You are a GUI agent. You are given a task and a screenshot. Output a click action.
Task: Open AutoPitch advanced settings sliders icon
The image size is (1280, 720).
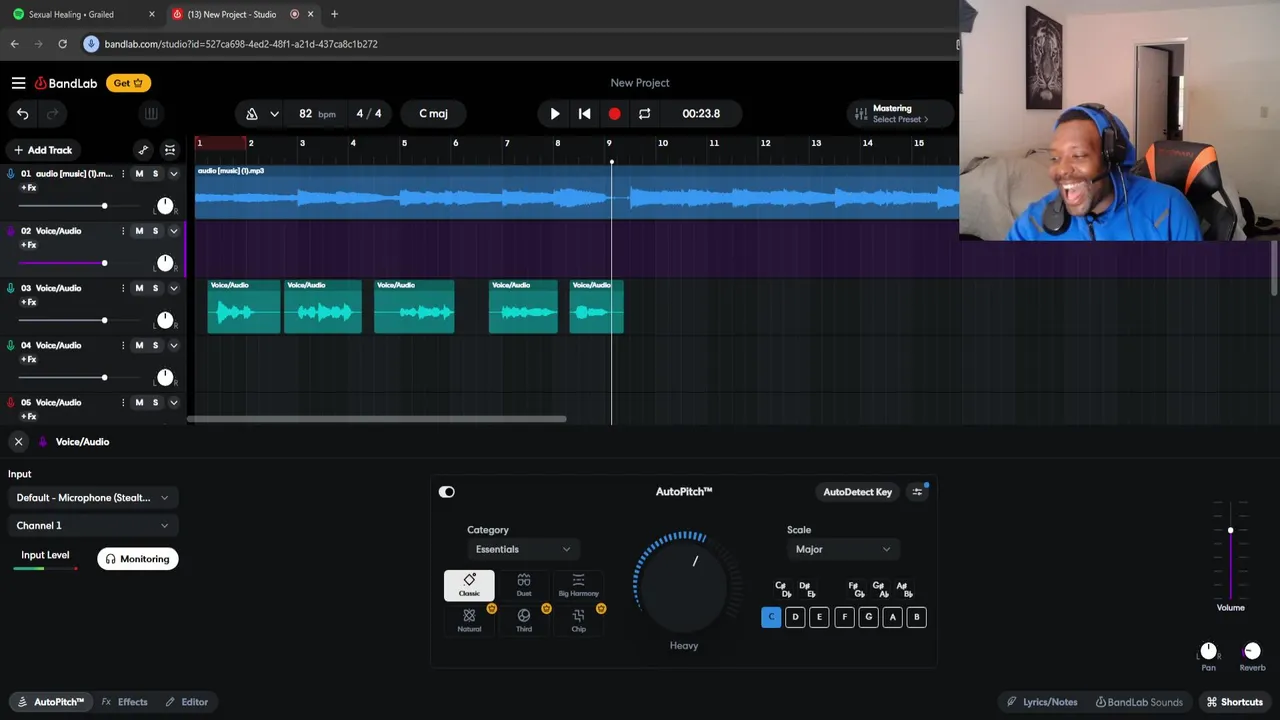pos(917,492)
